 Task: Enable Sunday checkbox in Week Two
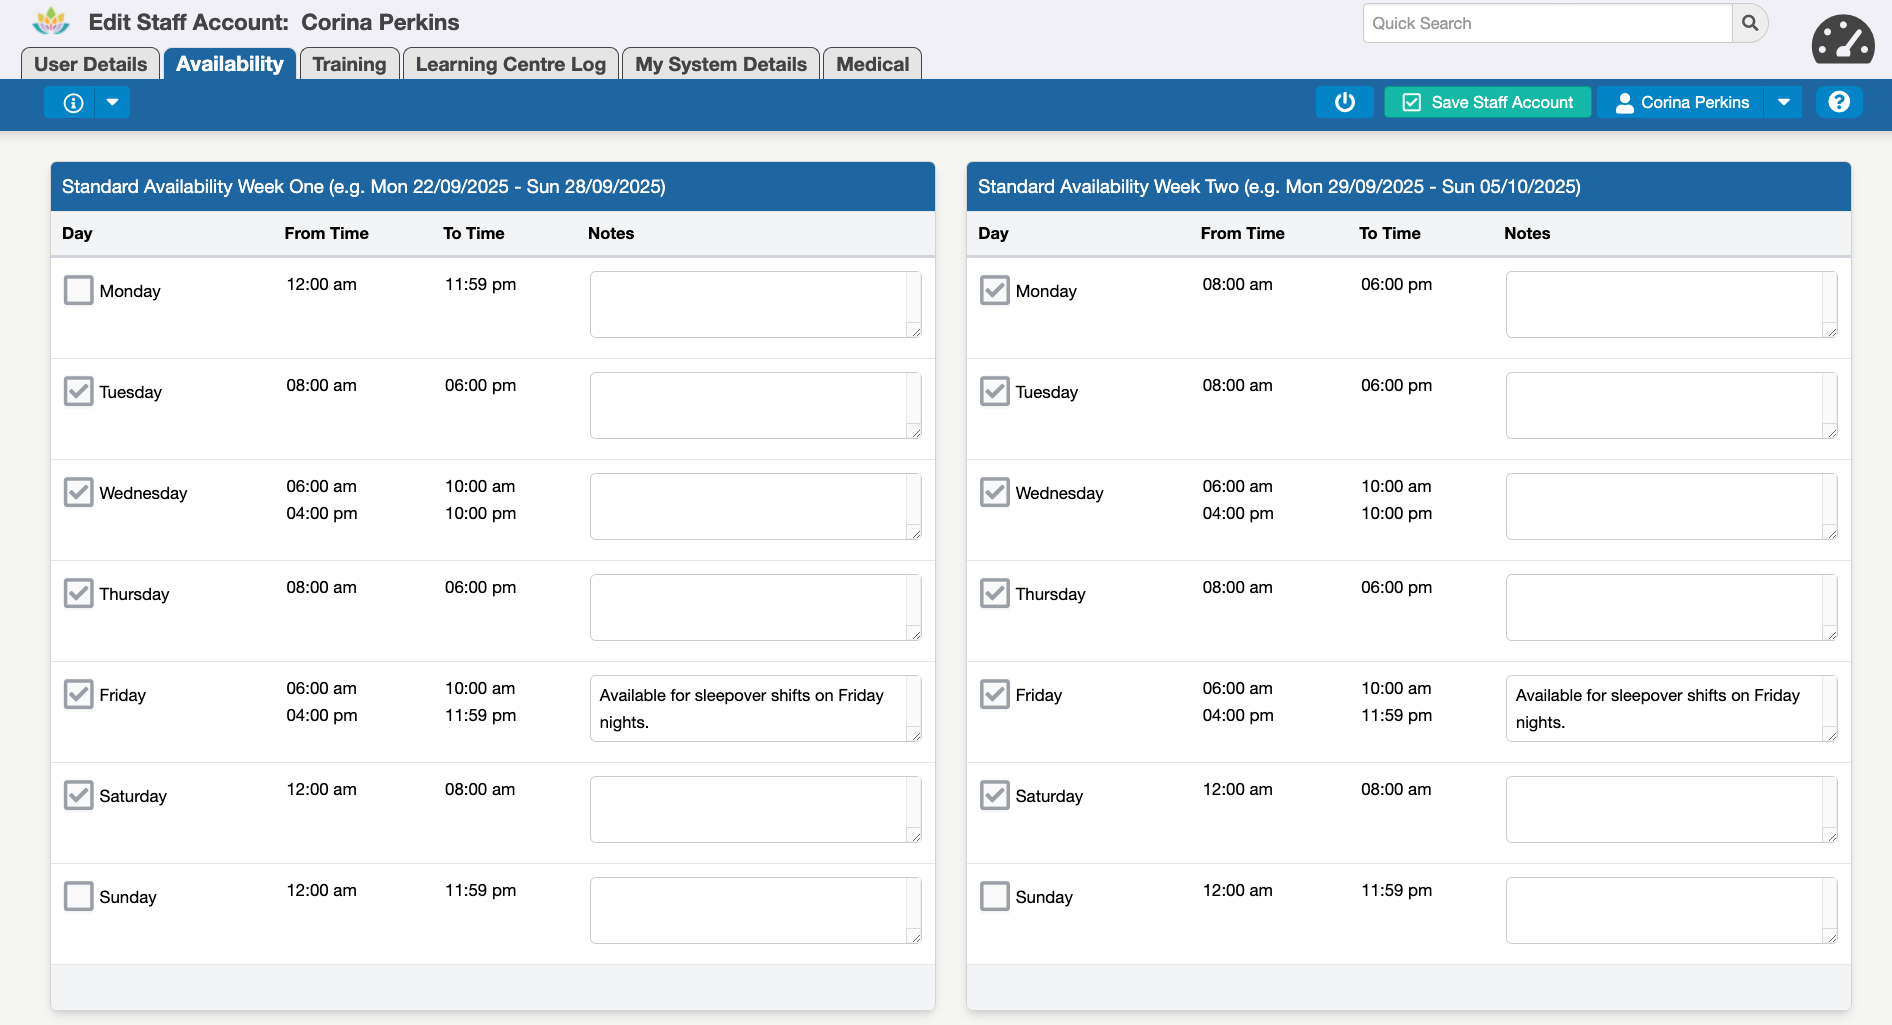coord(994,896)
